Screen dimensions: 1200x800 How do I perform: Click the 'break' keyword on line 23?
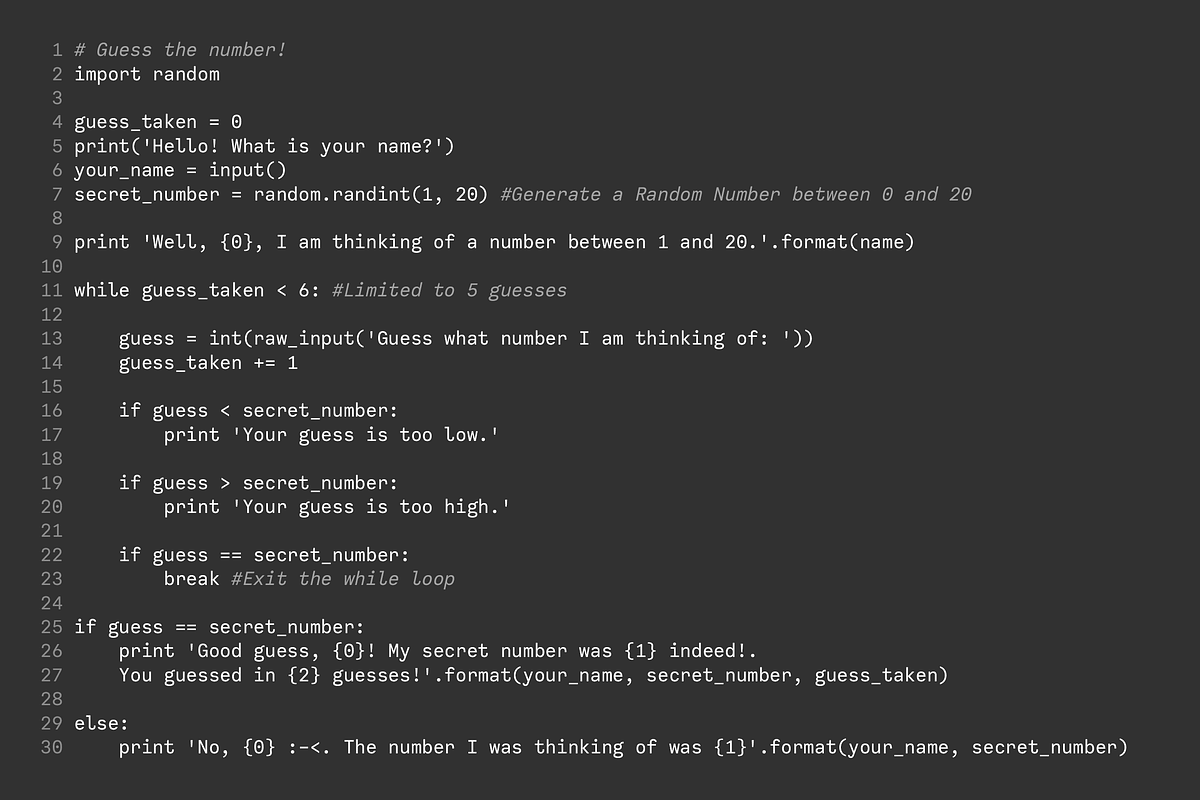[191, 579]
